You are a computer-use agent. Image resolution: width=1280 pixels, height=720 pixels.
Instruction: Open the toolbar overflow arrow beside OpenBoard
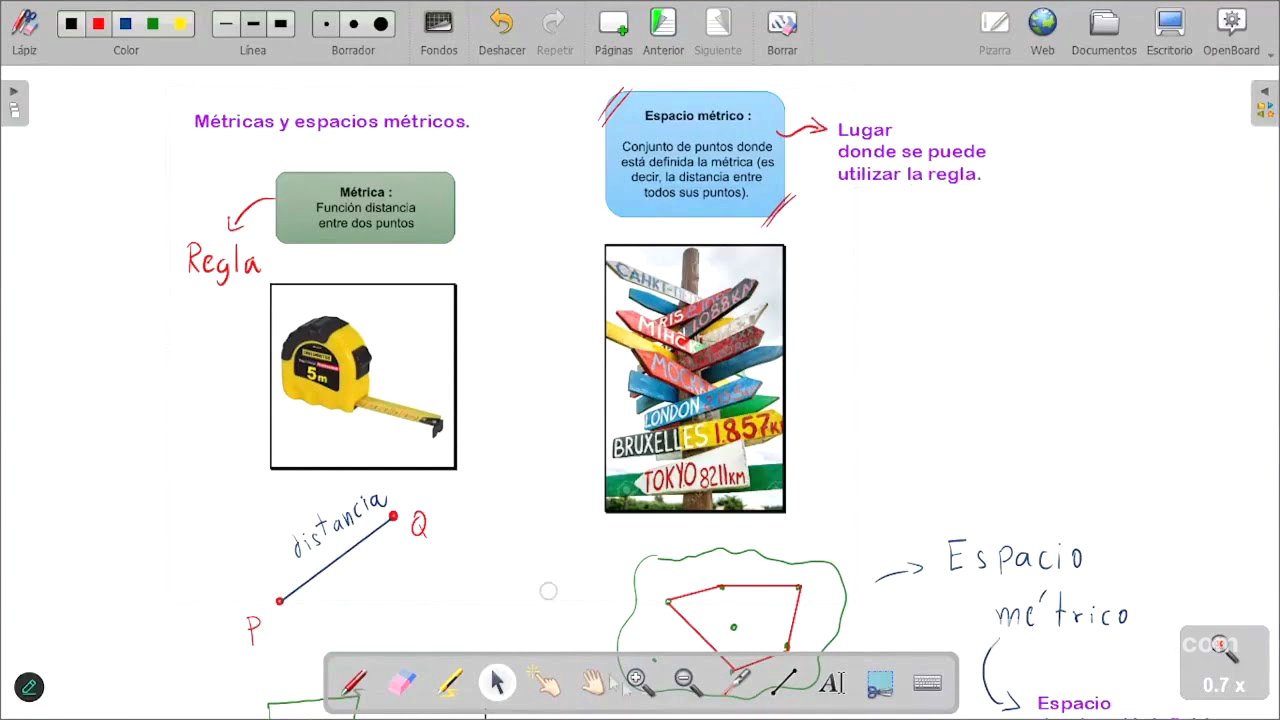coord(1272,53)
